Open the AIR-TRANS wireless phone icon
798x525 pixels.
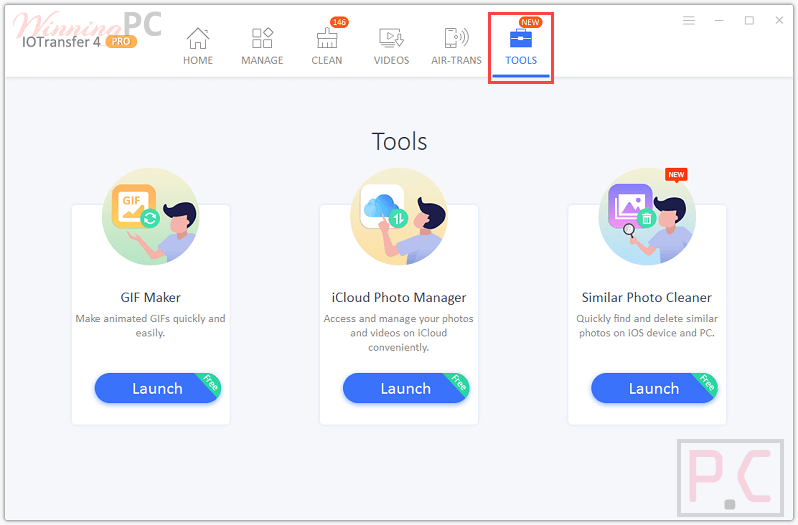[456, 38]
